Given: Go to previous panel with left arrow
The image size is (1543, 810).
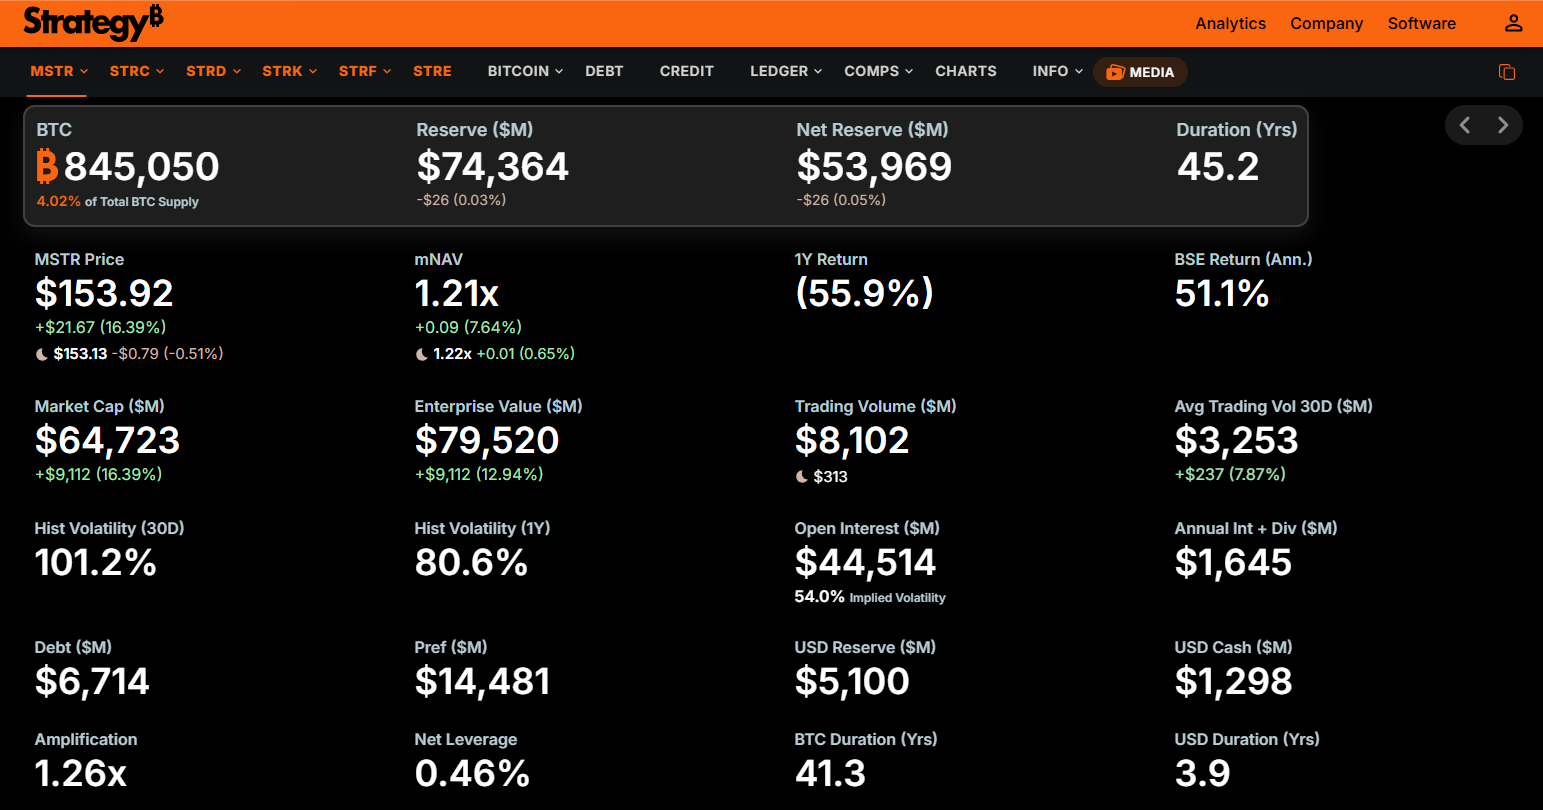Looking at the screenshot, I should [1465, 125].
